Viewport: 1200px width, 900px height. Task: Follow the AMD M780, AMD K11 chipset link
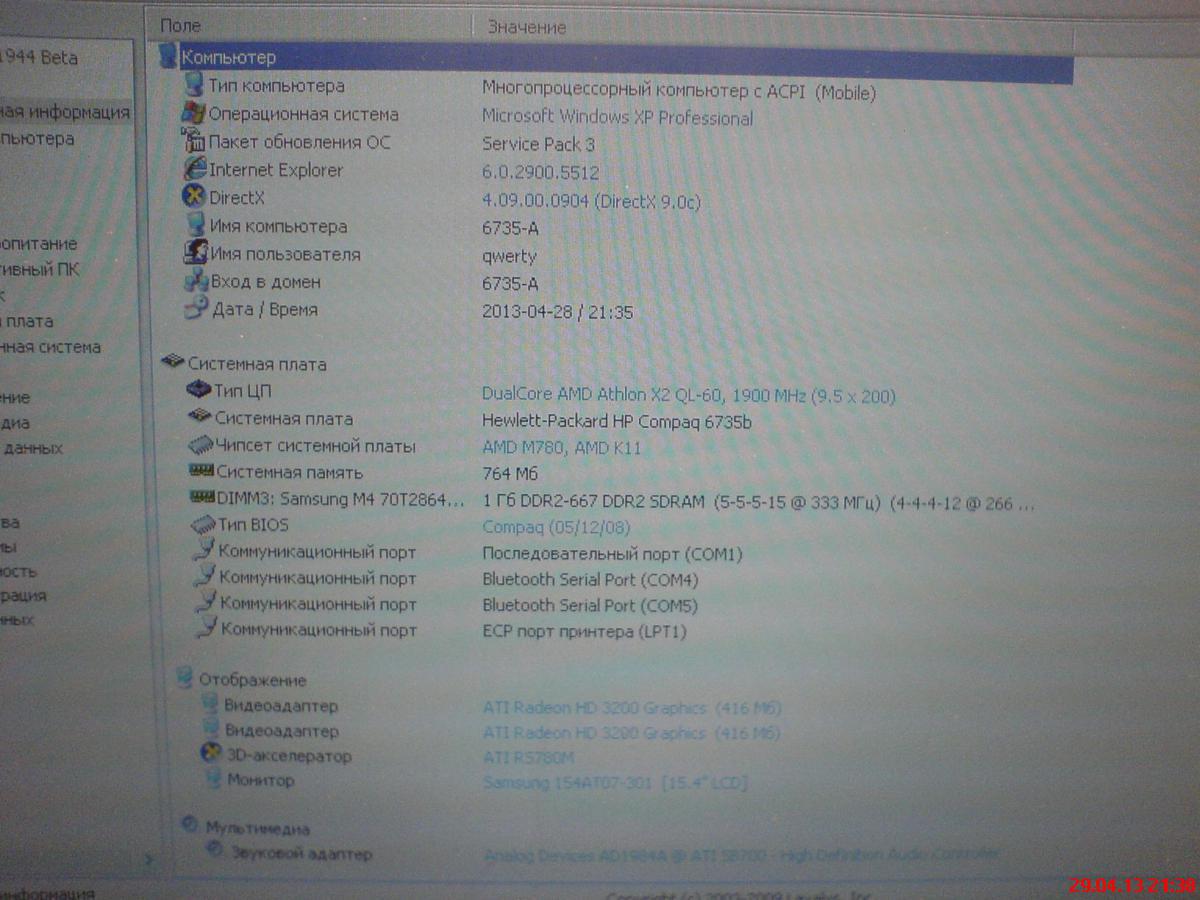pyautogui.click(x=561, y=448)
